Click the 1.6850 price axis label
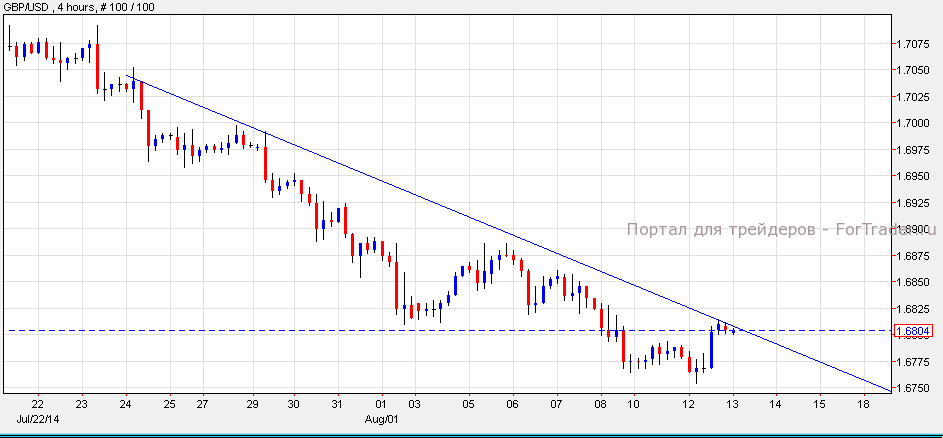 [913, 282]
